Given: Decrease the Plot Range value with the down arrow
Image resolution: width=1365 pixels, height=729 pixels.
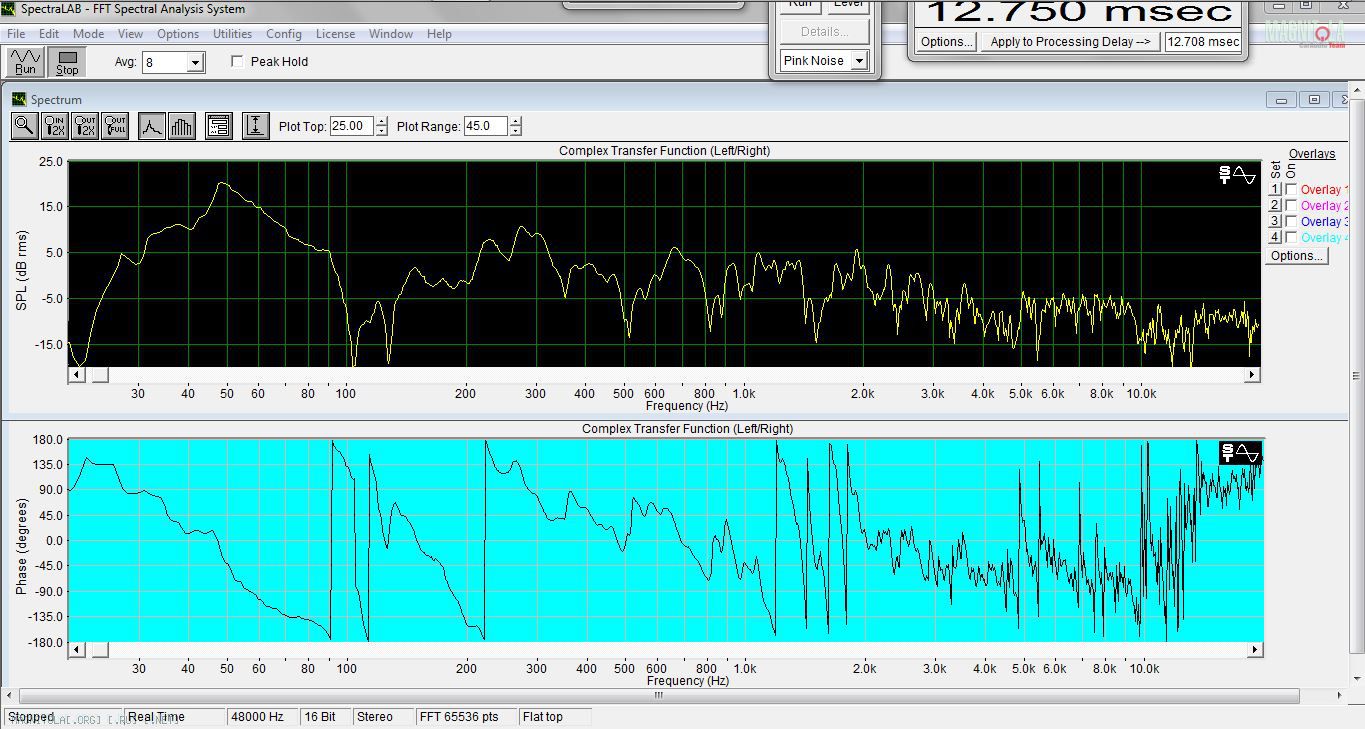Looking at the screenshot, I should 515,131.
